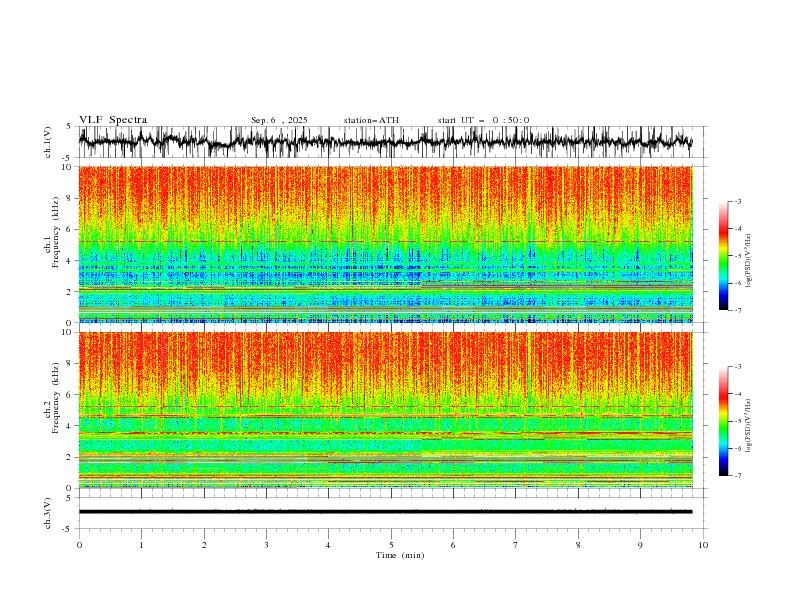
Task: Click time axis tick label "7"
Action: click(516, 545)
